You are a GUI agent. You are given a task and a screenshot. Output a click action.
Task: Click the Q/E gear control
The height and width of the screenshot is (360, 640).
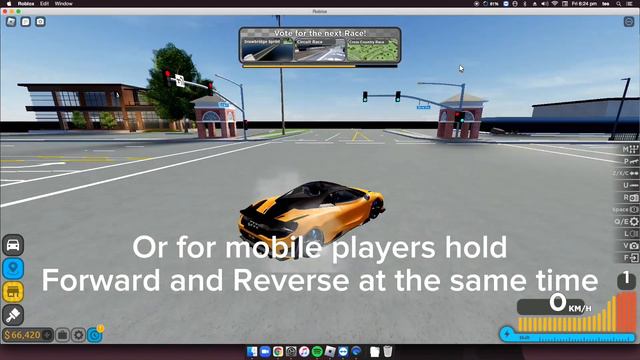click(x=627, y=222)
